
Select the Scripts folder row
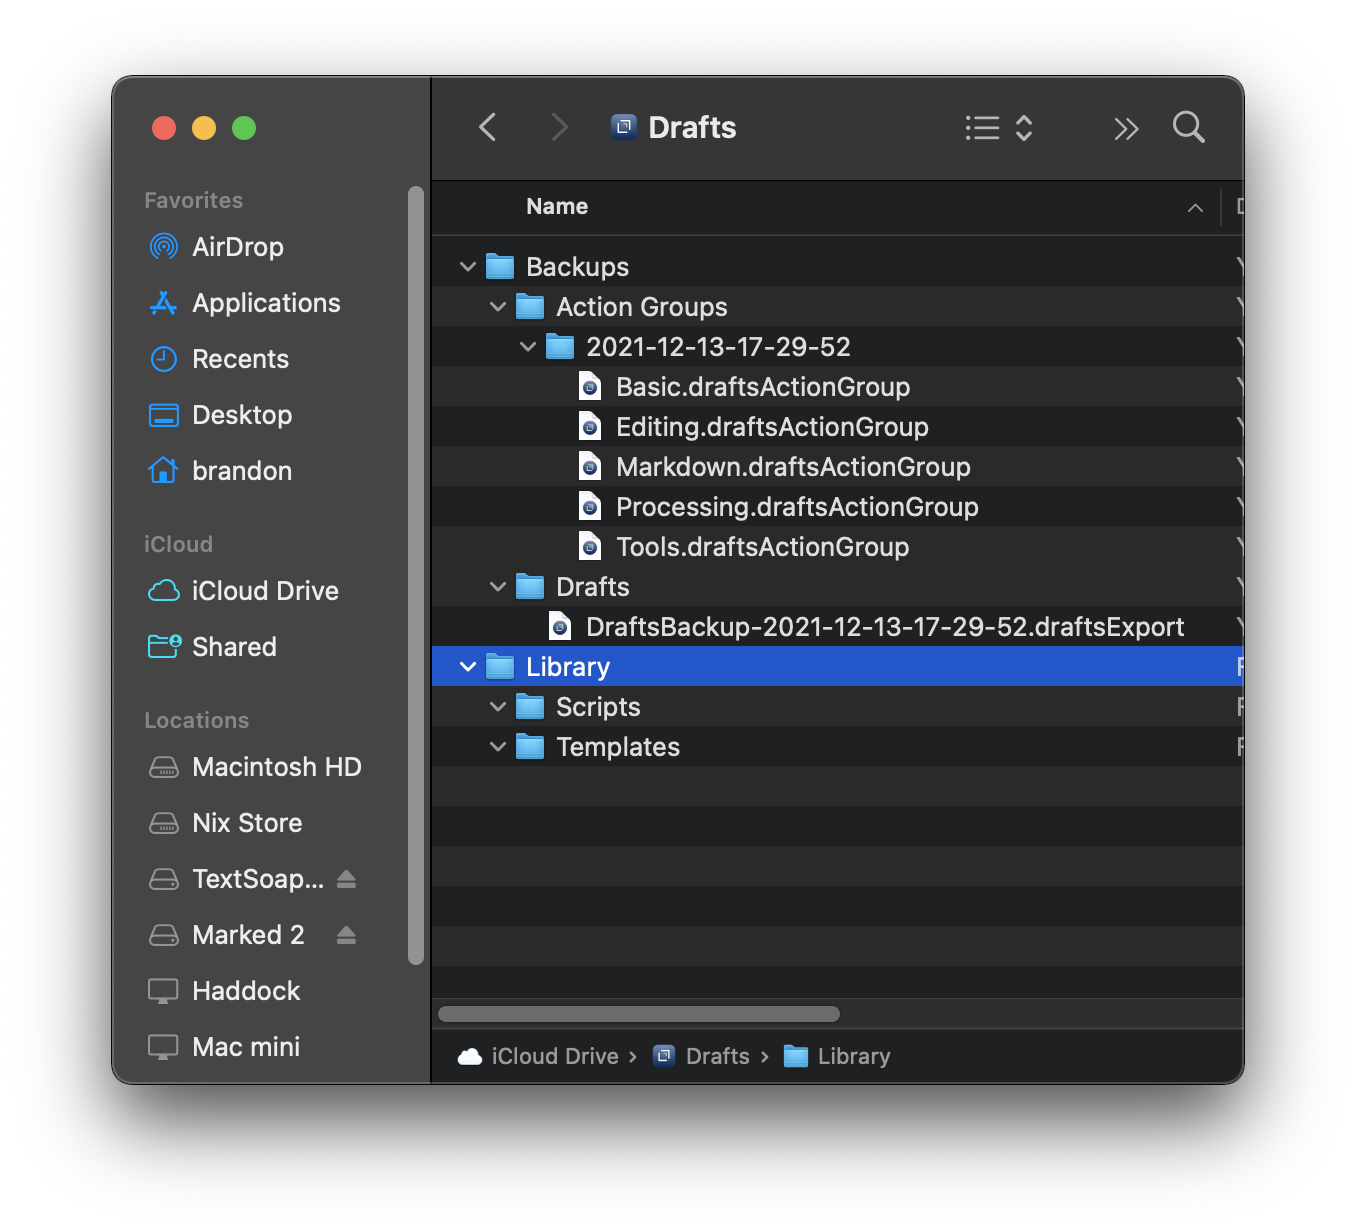point(838,706)
